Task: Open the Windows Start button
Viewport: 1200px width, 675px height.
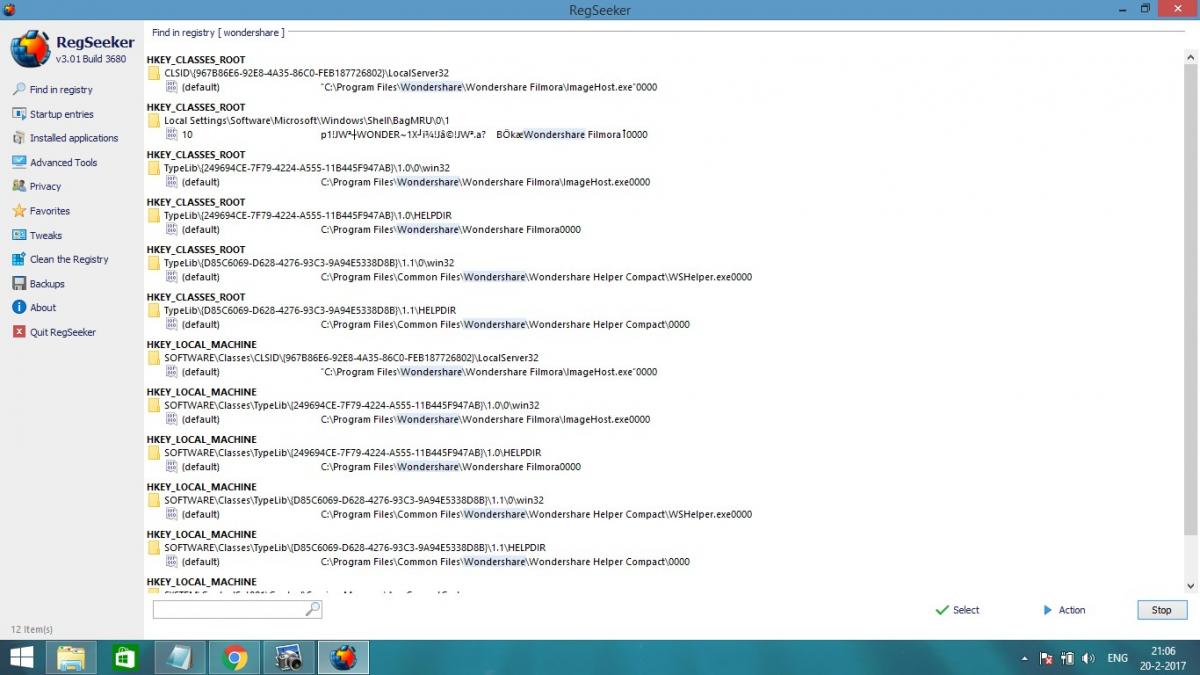Action: (21, 657)
